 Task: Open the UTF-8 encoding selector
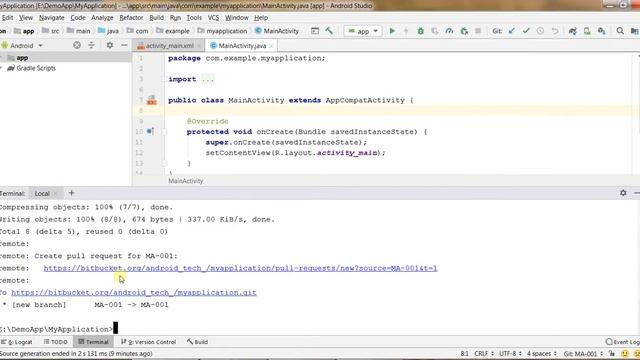(510, 353)
